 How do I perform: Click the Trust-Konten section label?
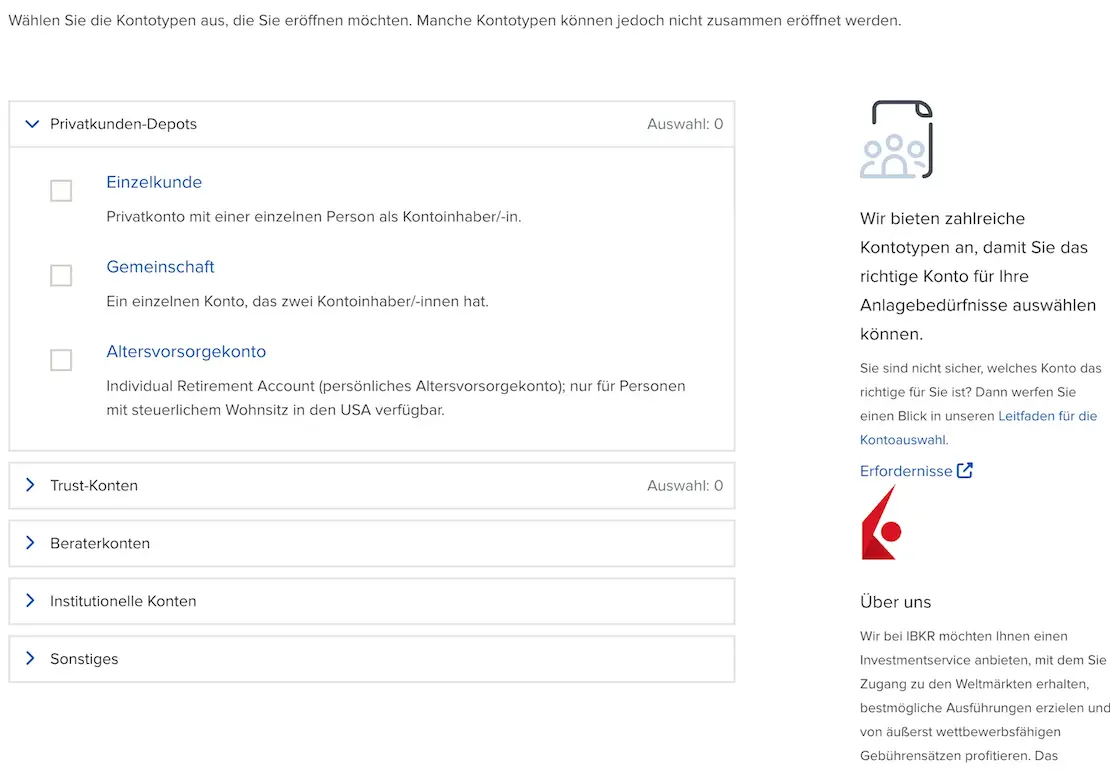[x=94, y=485]
